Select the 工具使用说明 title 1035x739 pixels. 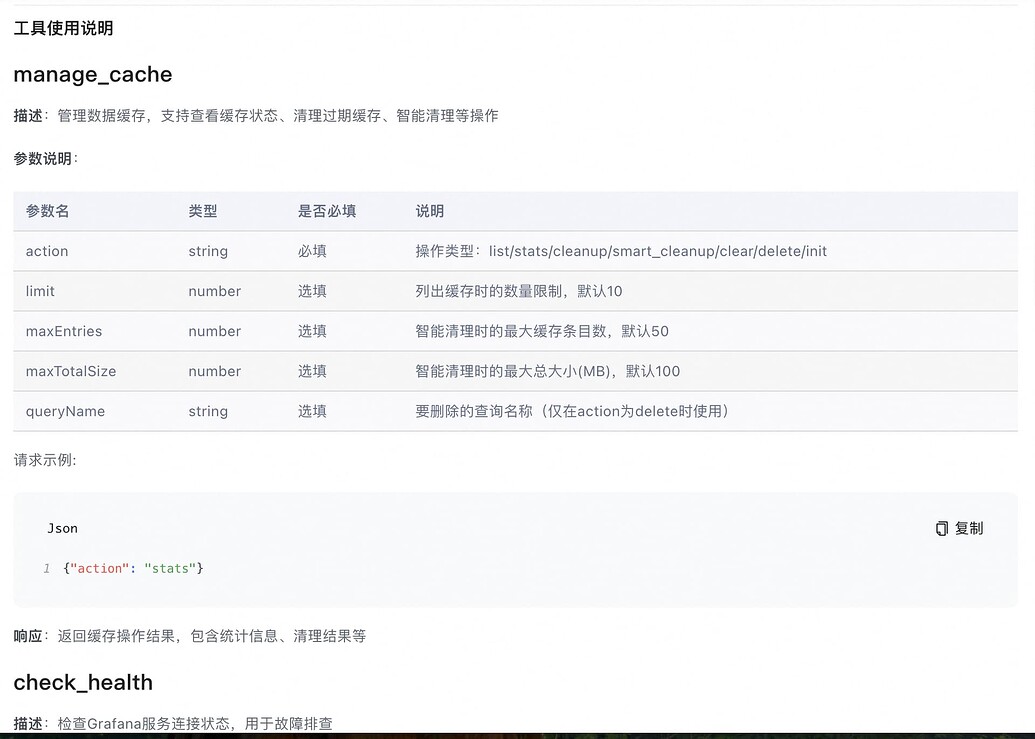(61, 29)
